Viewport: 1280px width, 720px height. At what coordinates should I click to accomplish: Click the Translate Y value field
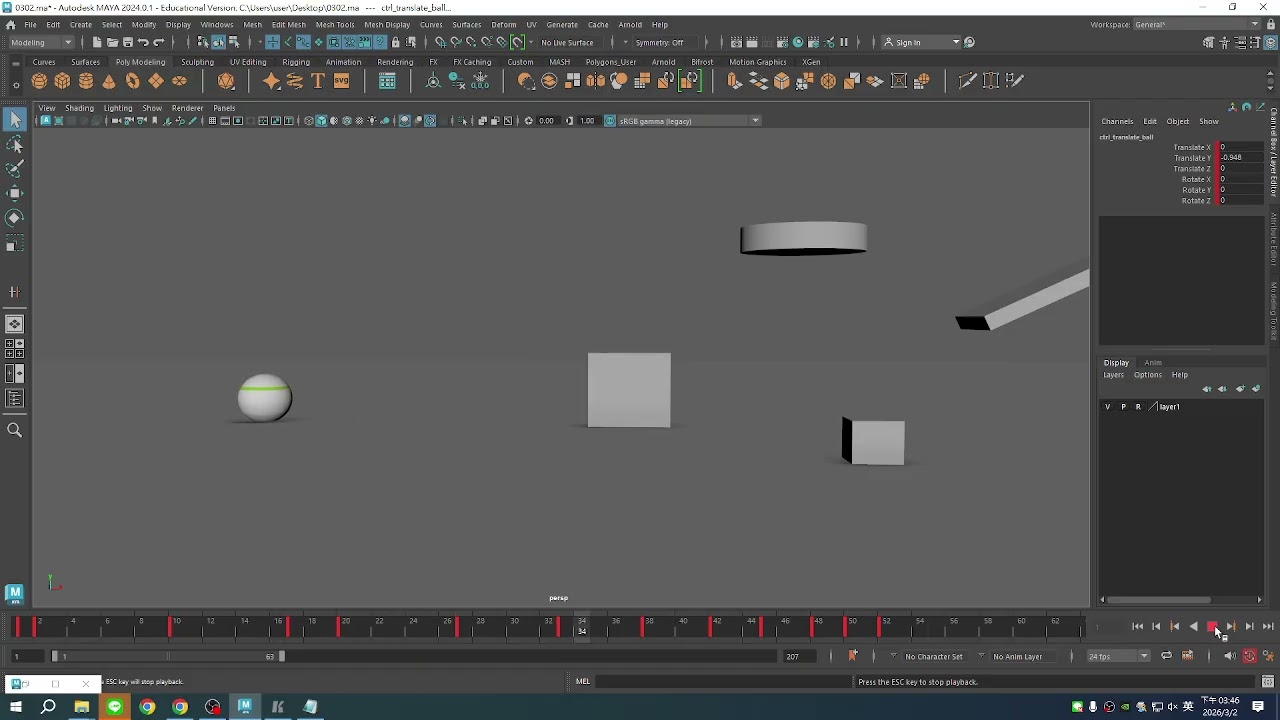(x=1240, y=158)
